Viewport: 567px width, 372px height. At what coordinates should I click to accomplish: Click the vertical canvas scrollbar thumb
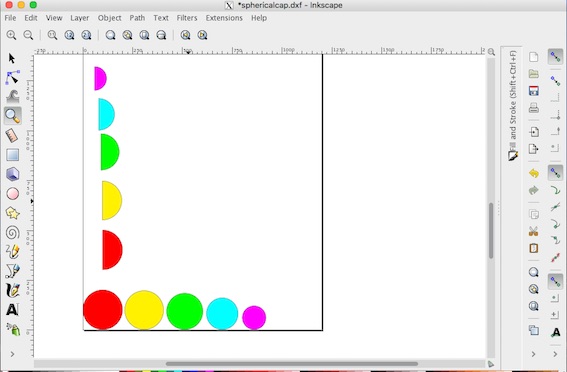coord(491,231)
